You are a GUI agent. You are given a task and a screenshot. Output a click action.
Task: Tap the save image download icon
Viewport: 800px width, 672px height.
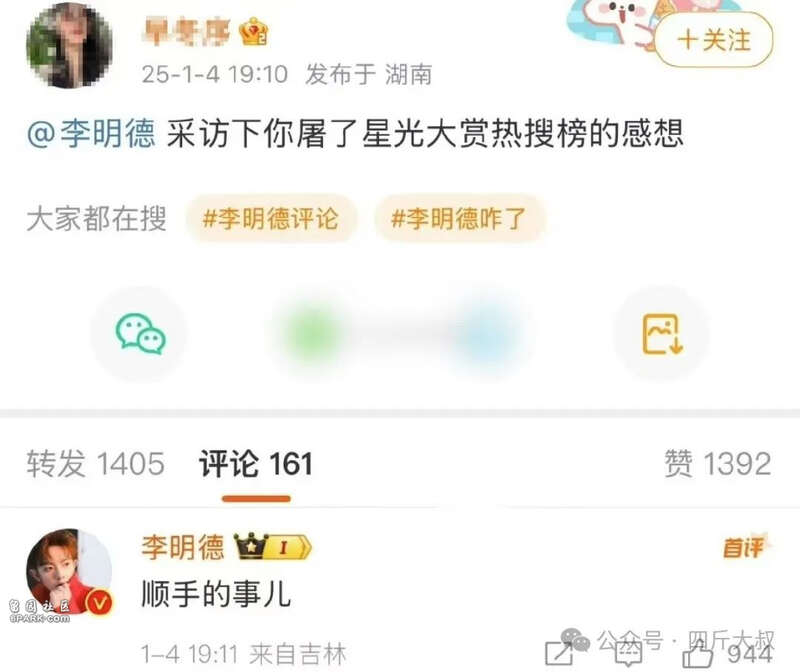coord(662,334)
